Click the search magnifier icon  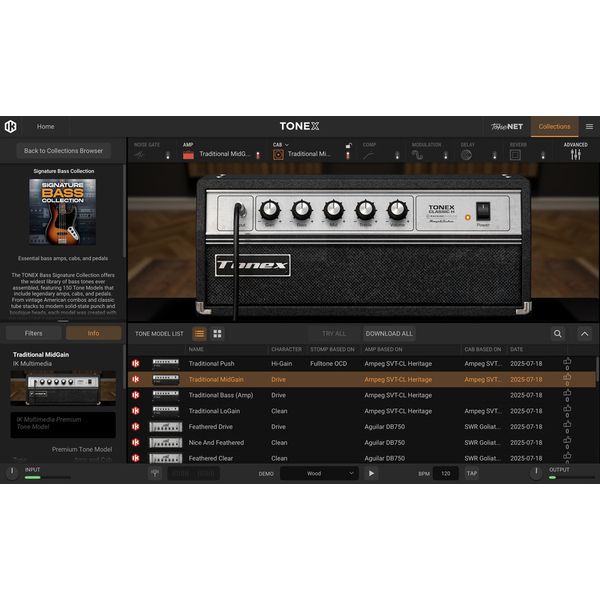pyautogui.click(x=558, y=333)
